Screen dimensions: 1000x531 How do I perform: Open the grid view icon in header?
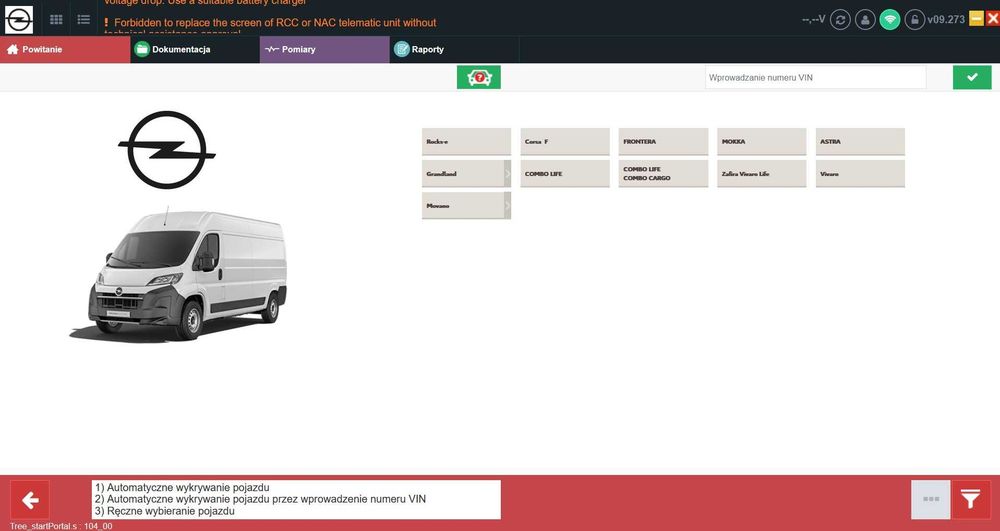pos(56,20)
